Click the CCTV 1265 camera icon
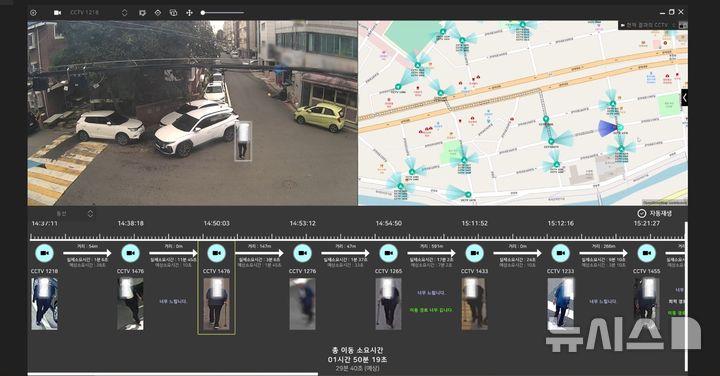Screen dimensions: 720x376 click(x=388, y=253)
